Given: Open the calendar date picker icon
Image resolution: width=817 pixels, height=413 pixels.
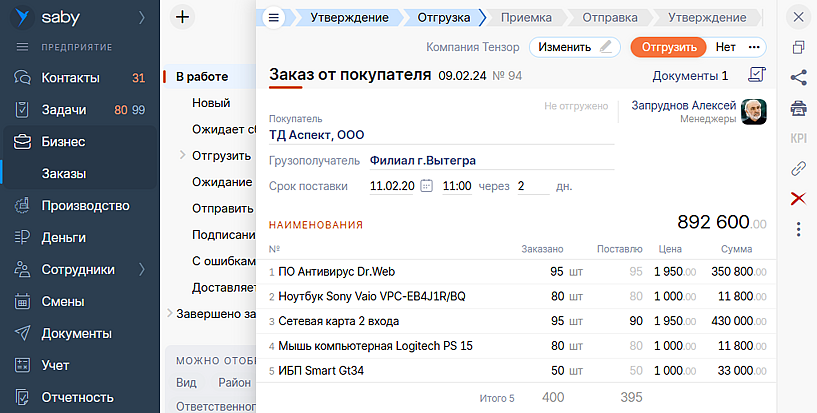Looking at the screenshot, I should tap(427, 186).
